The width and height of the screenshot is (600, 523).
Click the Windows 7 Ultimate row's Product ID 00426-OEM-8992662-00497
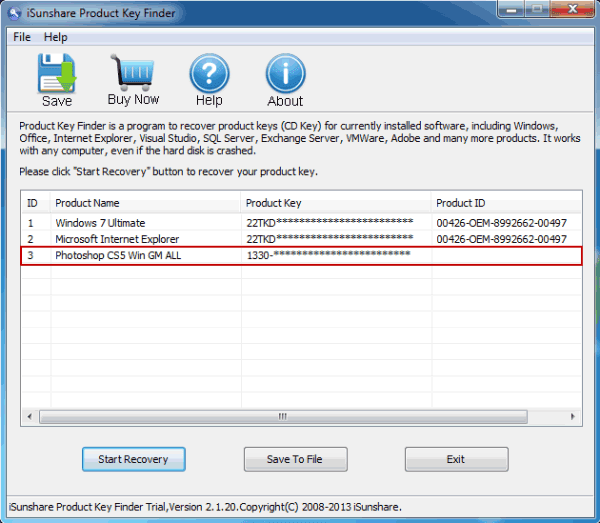501,223
